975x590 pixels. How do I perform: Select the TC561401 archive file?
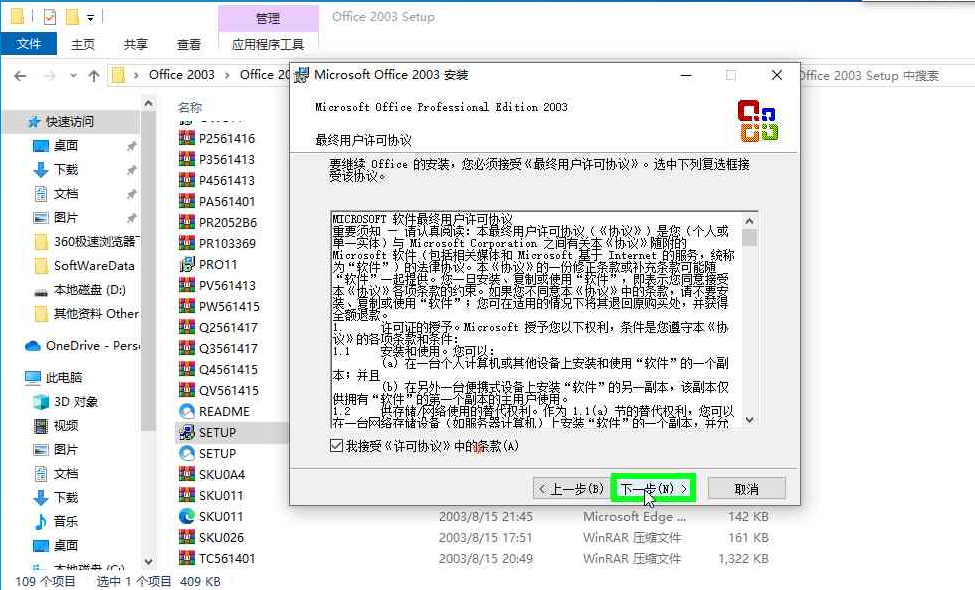pyautogui.click(x=218, y=558)
